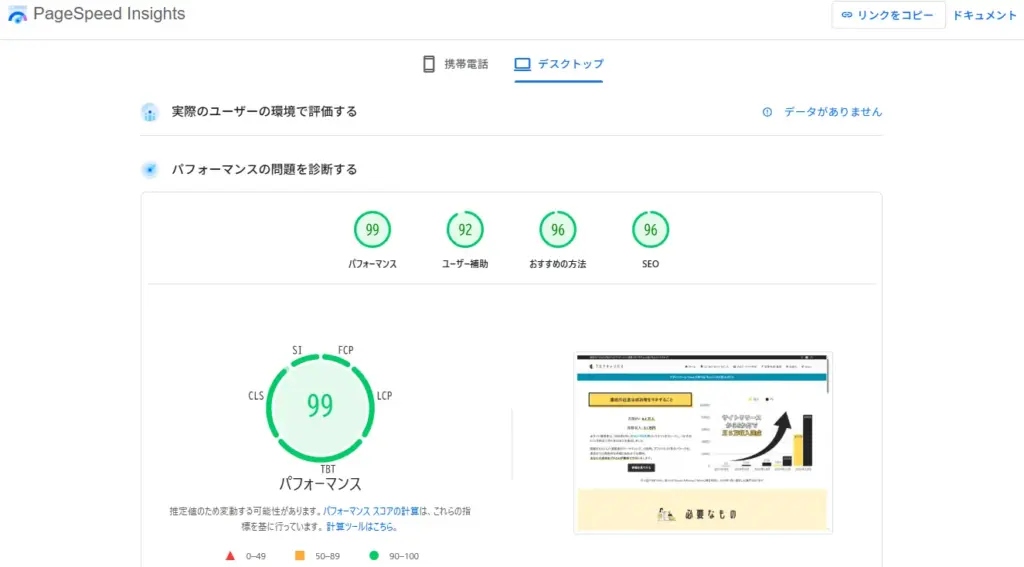
Task: Click the 90–100 legend text
Action: tap(404, 557)
